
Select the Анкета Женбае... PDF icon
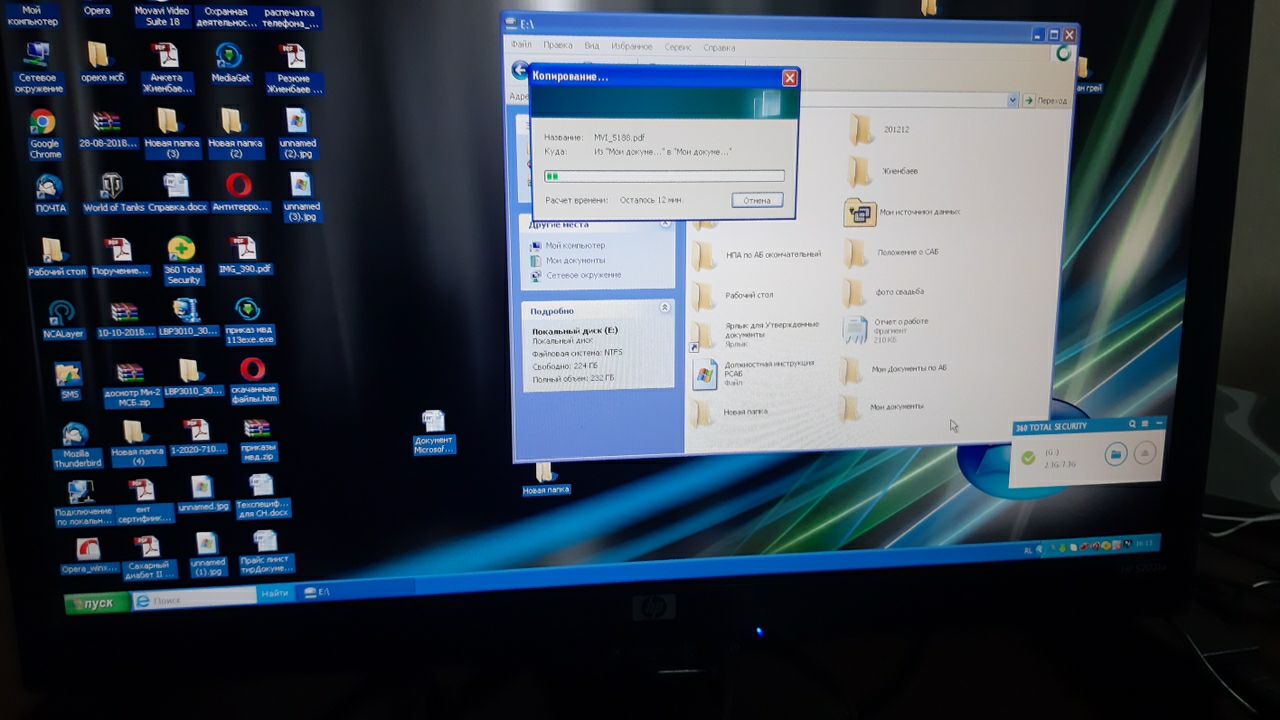(165, 67)
